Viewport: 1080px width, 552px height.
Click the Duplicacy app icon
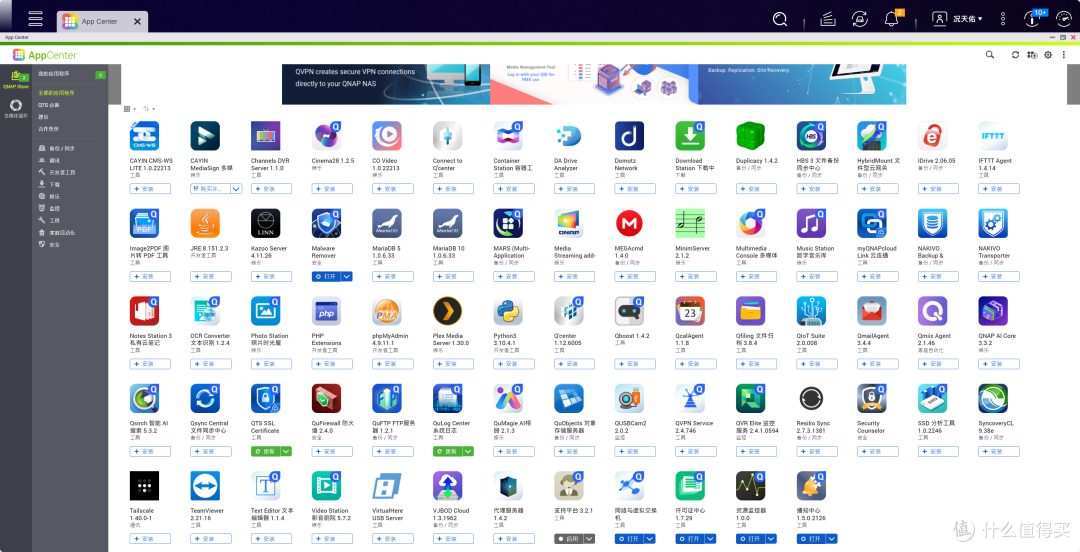tap(751, 136)
